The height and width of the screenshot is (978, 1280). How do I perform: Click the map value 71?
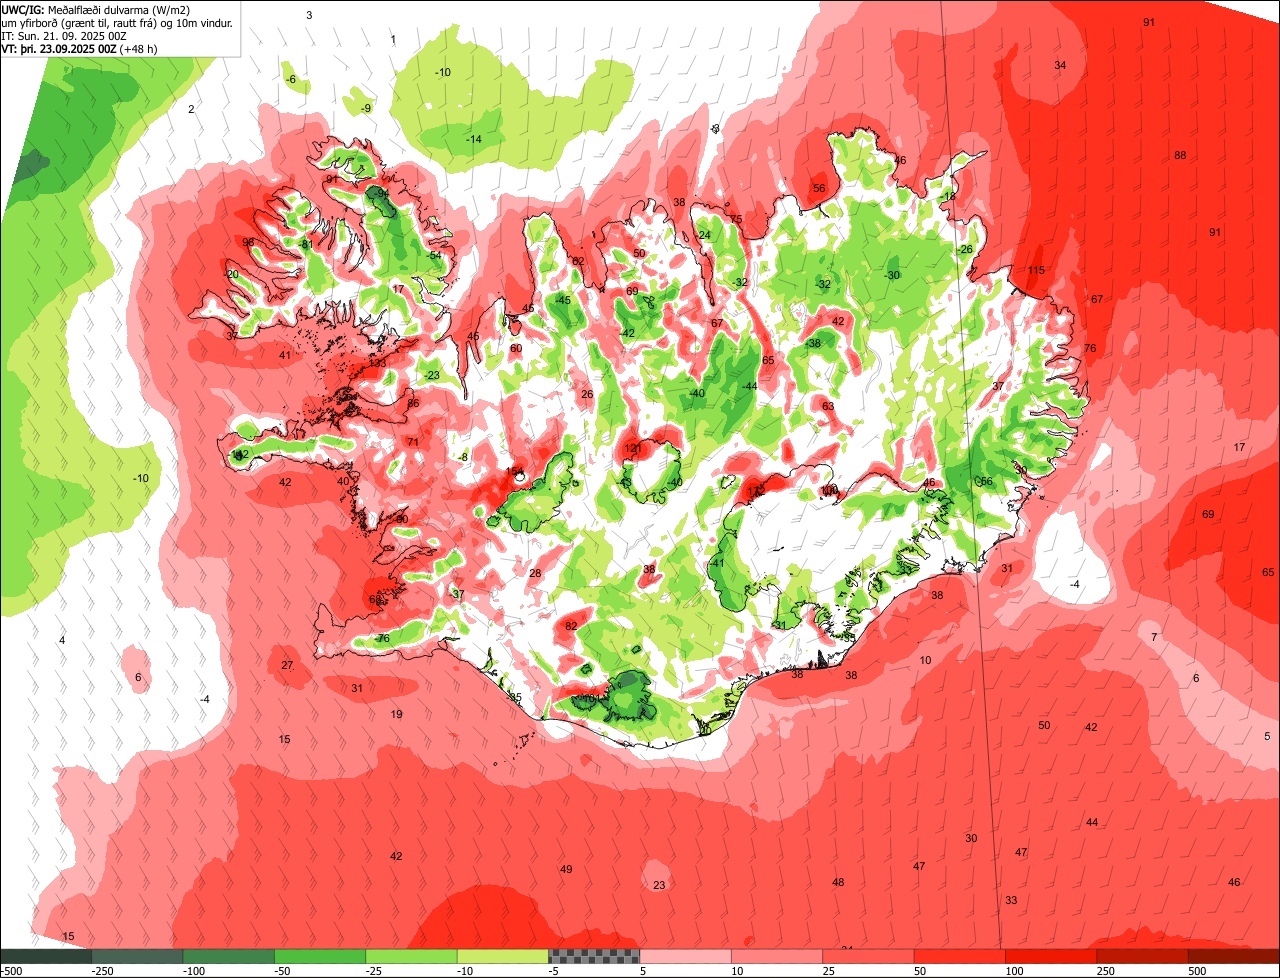pos(412,442)
